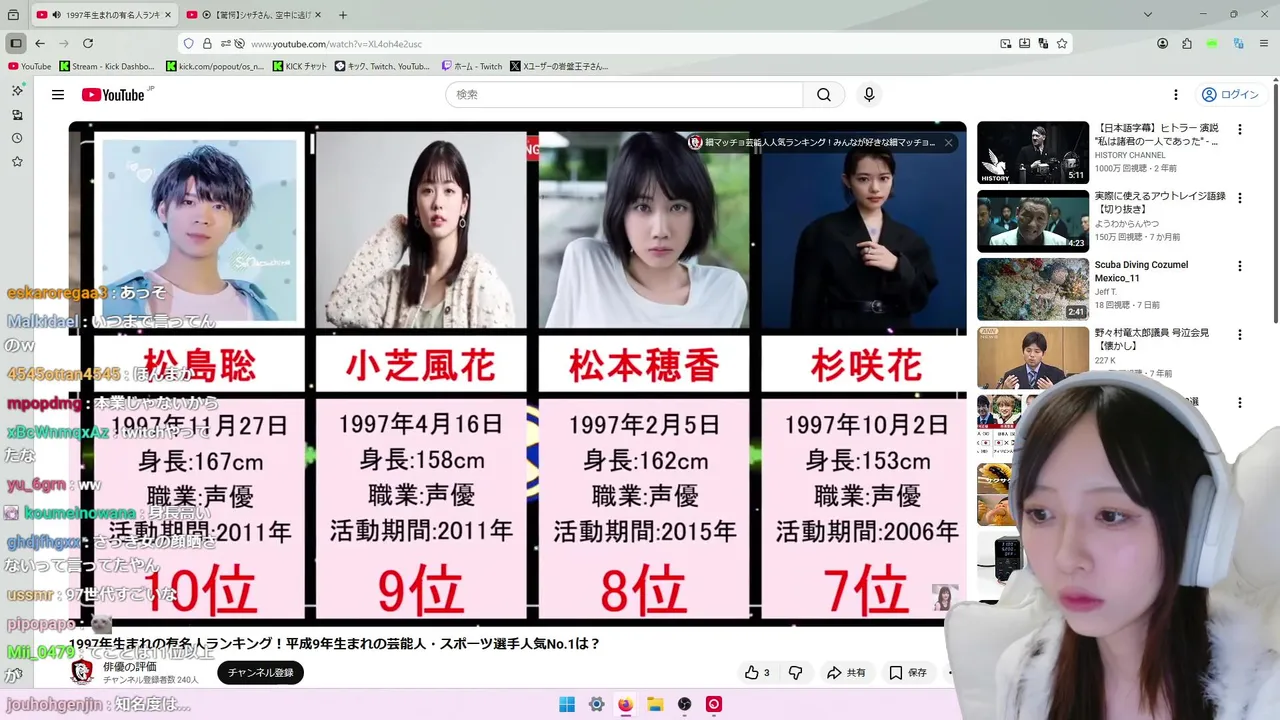Go back with the browser back arrow
1280x720 pixels.
click(x=40, y=43)
